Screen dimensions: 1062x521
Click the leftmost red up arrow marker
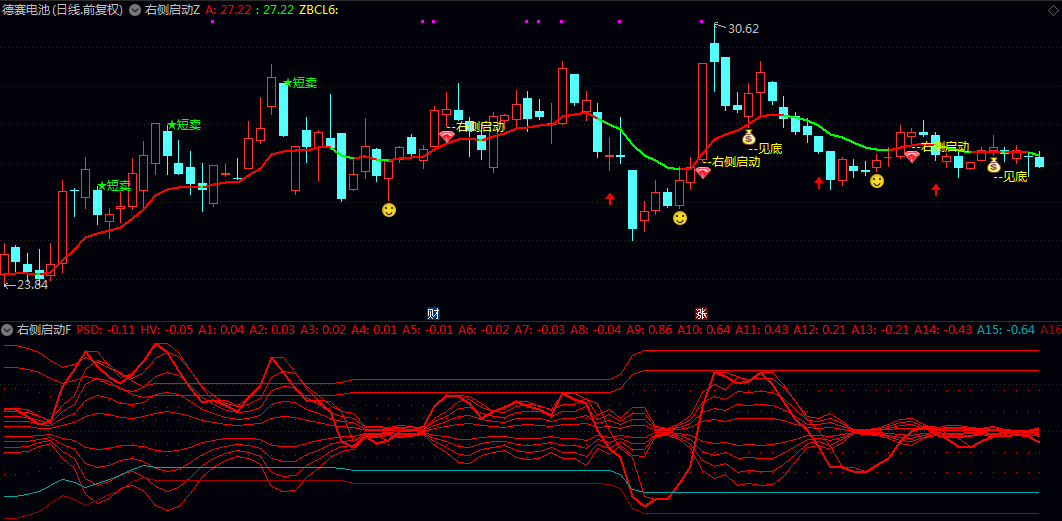point(610,198)
